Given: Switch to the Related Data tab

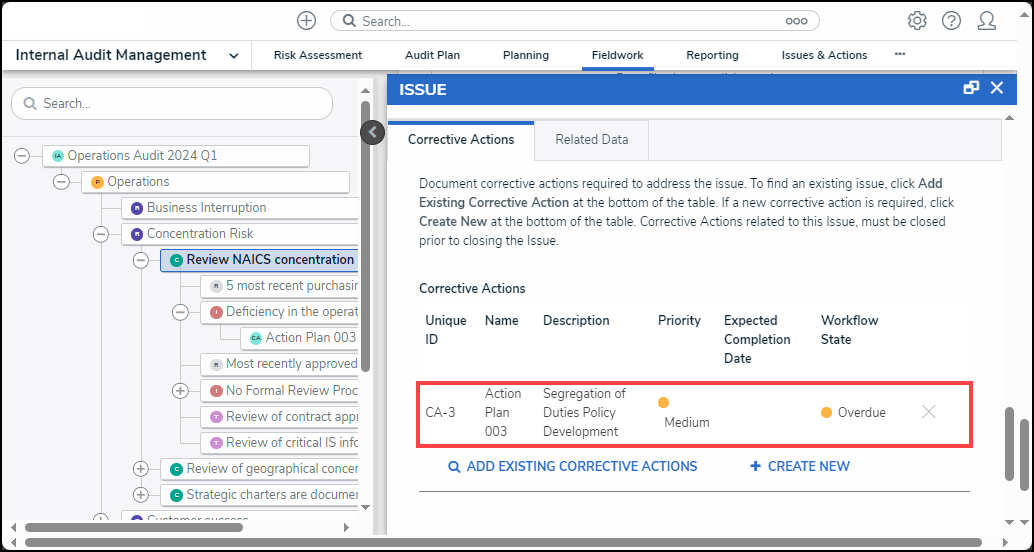Looking at the screenshot, I should coord(592,140).
